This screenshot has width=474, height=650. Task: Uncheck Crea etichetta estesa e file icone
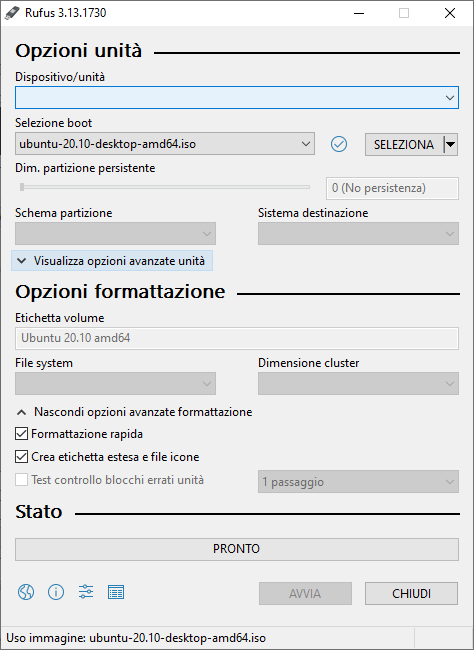point(22,457)
